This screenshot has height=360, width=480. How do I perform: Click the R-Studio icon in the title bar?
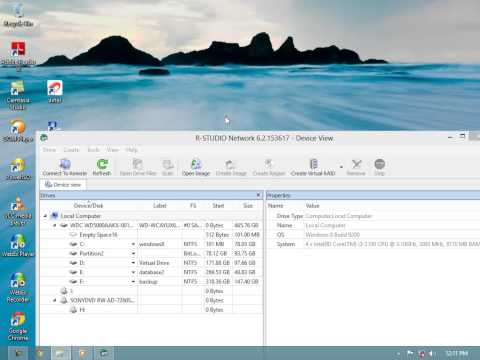pos(44,138)
